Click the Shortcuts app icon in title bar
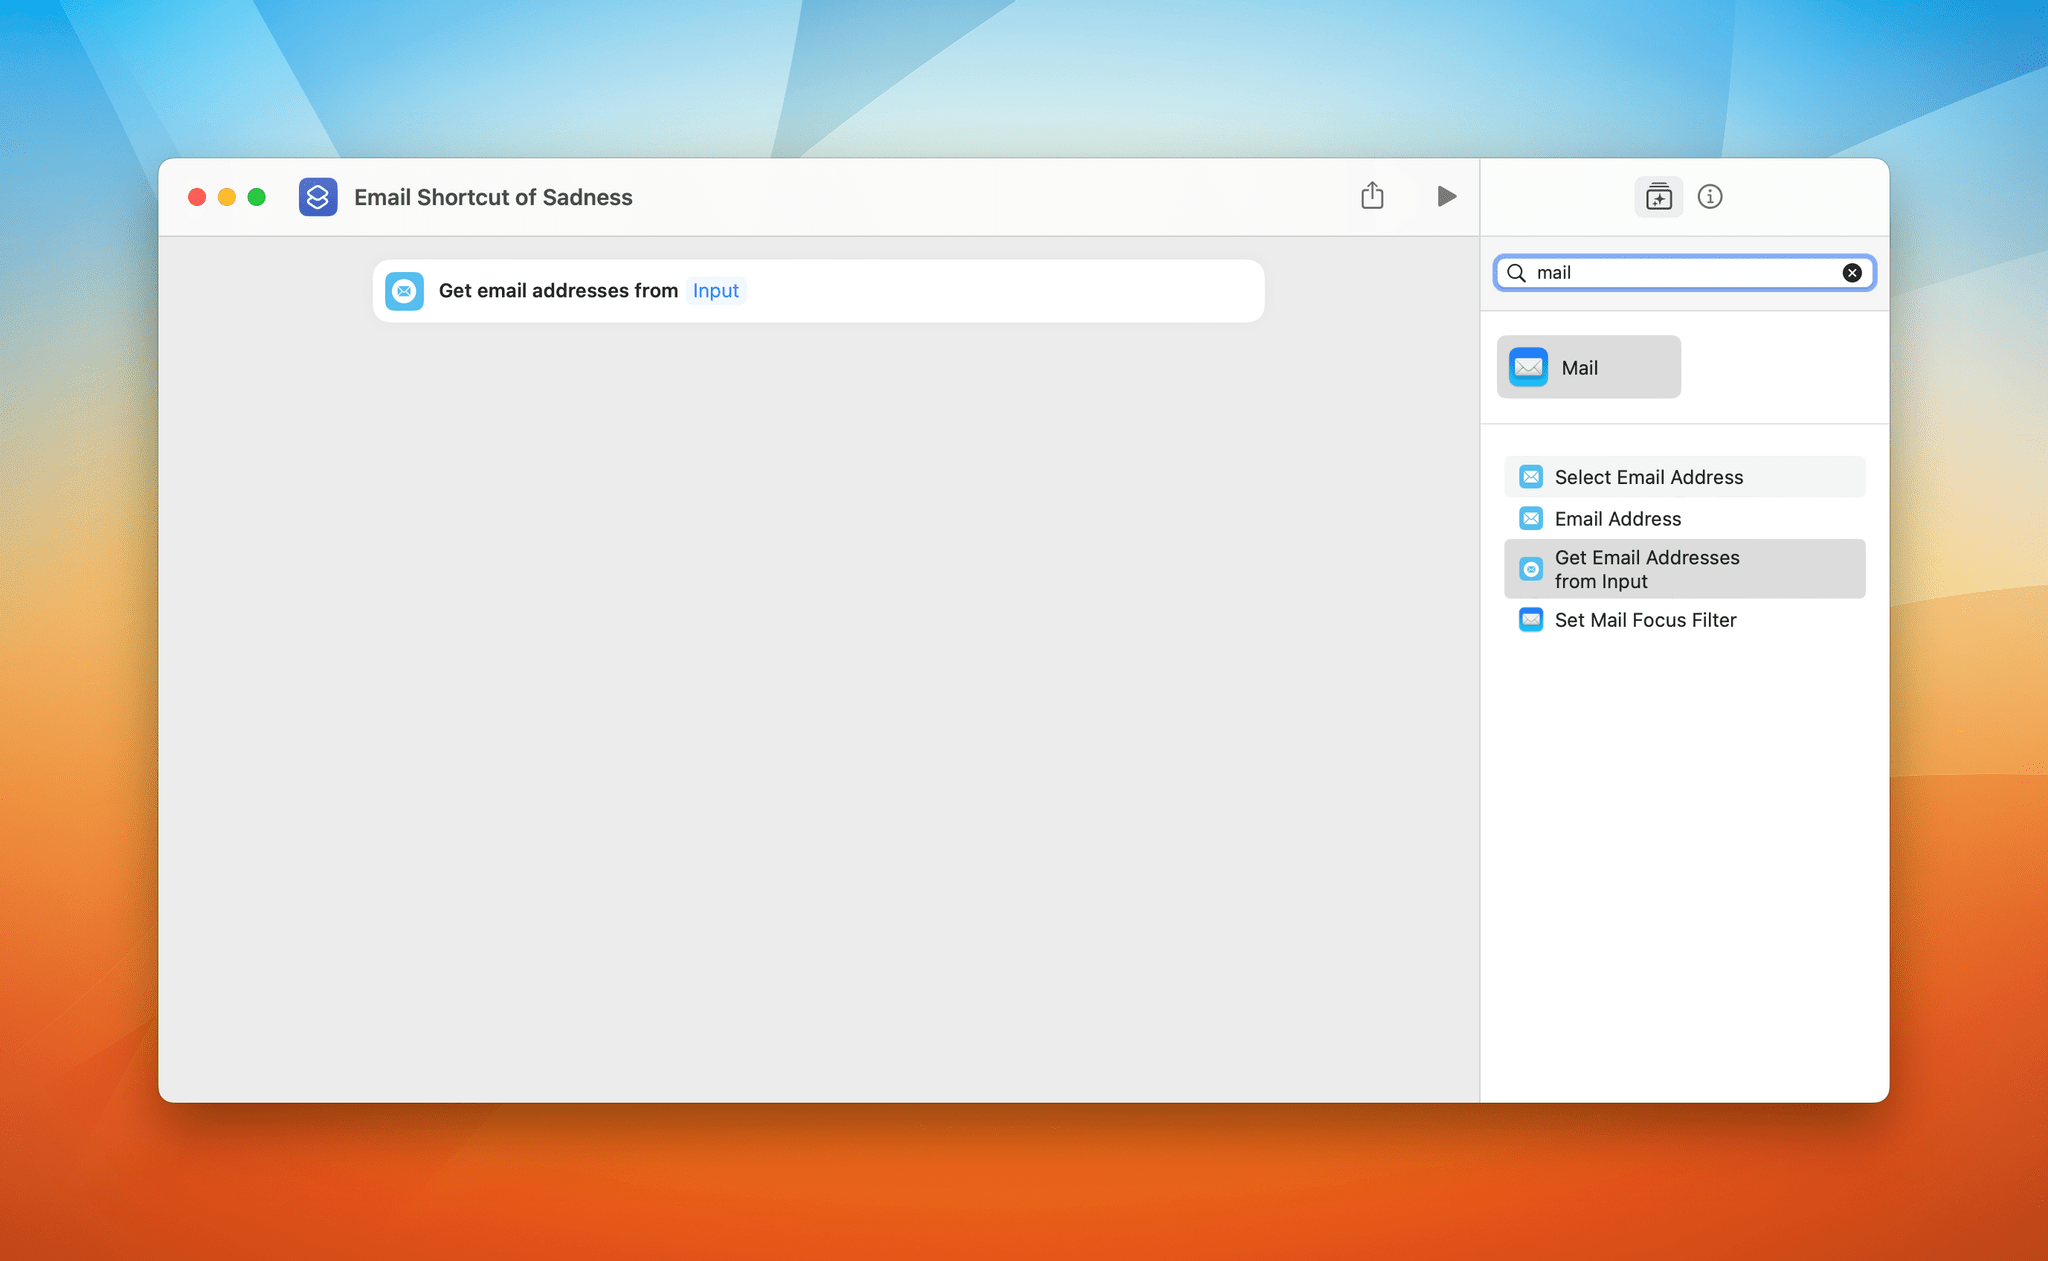 click(318, 197)
